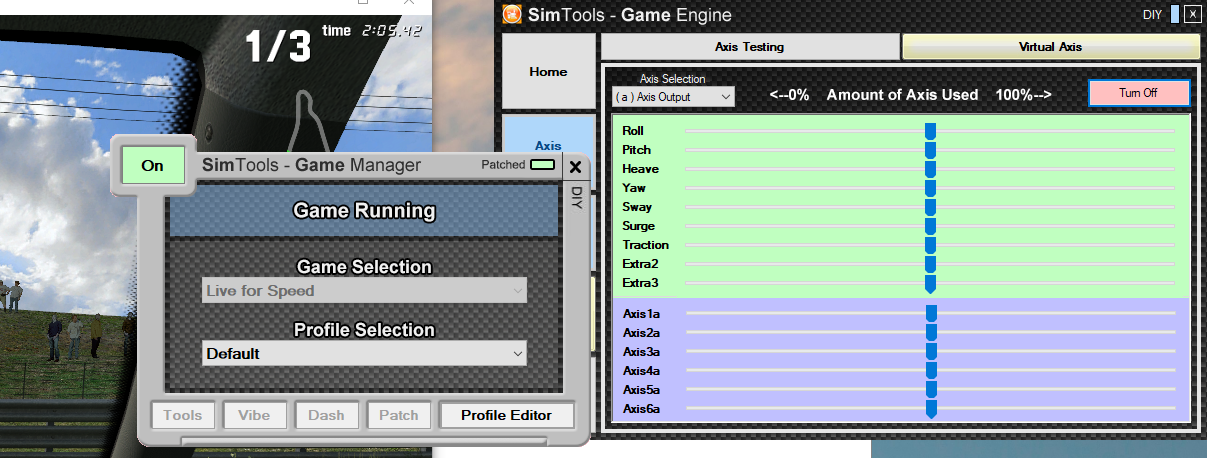Click the Extra2 slider handle
The height and width of the screenshot is (458, 1207).
pyautogui.click(x=931, y=264)
